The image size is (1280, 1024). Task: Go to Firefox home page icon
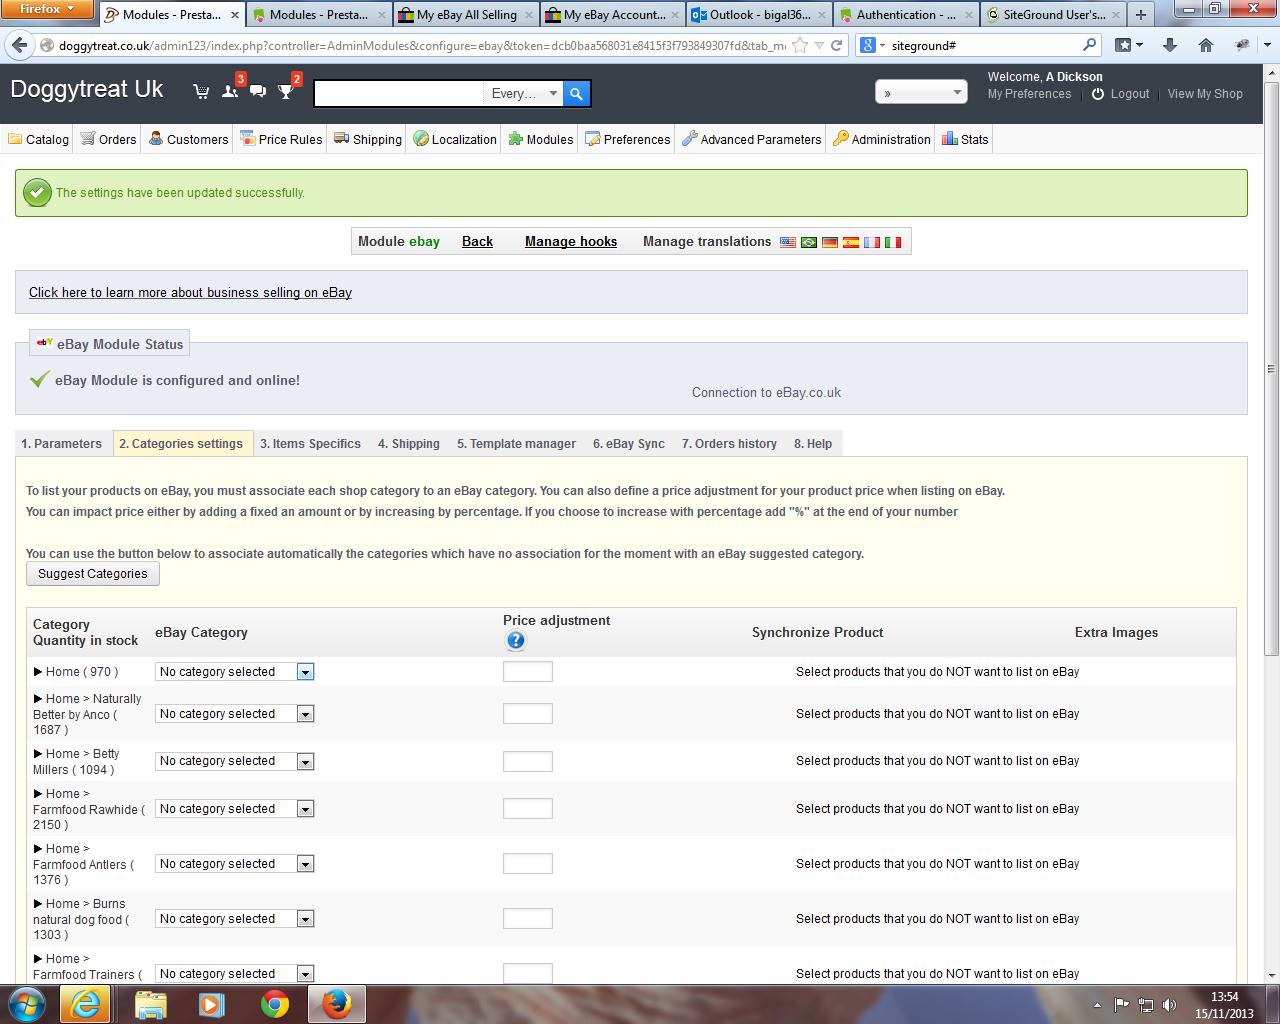(x=1206, y=45)
